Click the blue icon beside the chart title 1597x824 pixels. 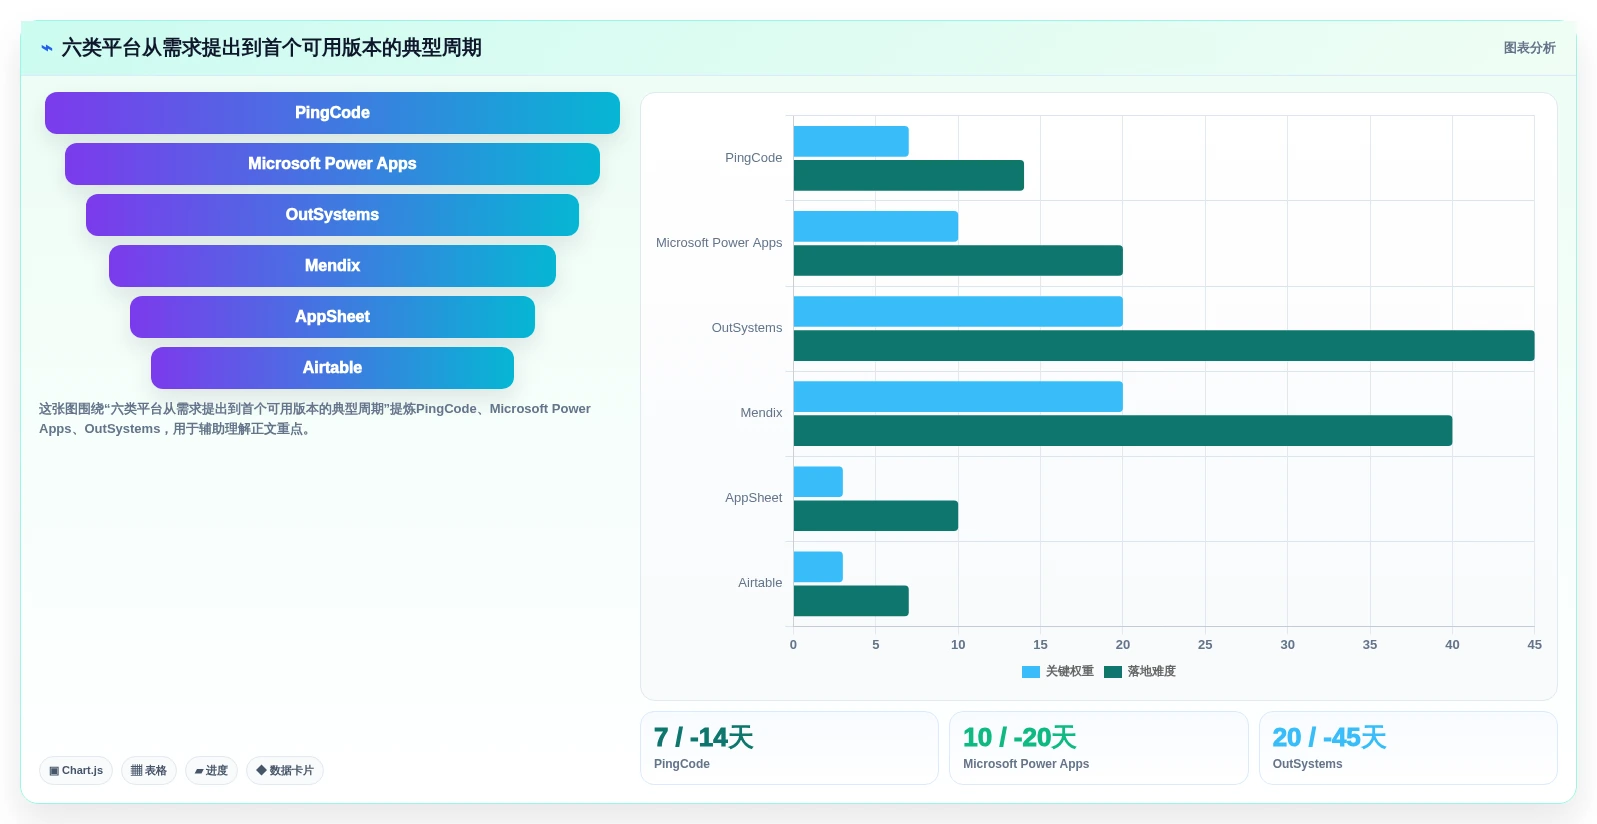click(46, 48)
